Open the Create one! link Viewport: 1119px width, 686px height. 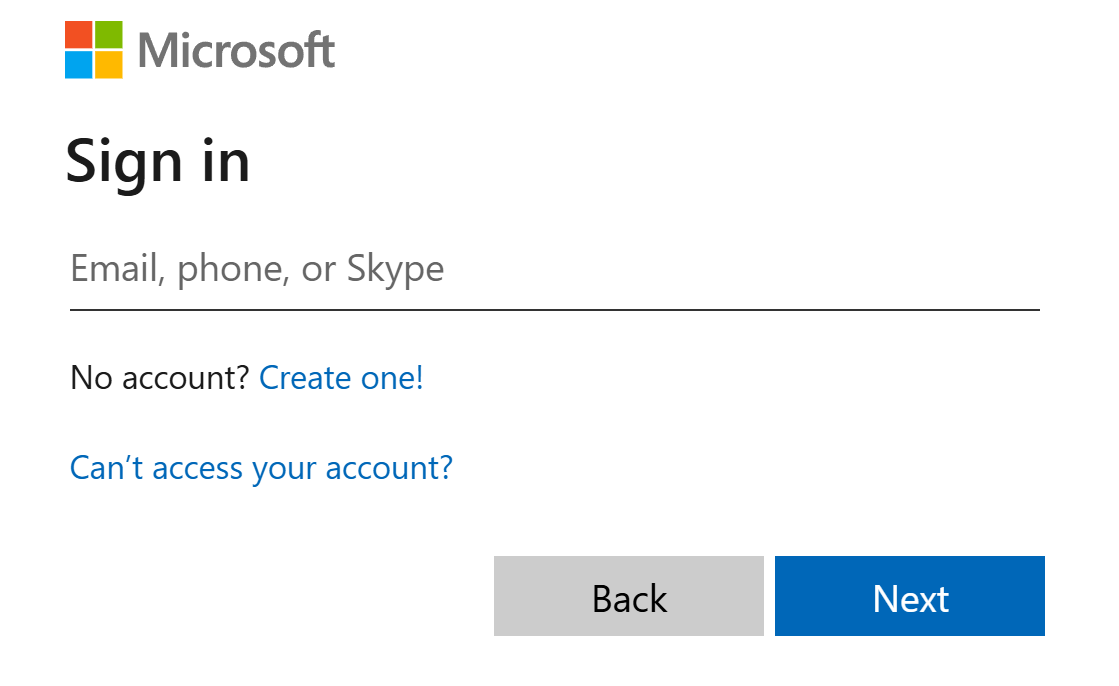[x=340, y=378]
